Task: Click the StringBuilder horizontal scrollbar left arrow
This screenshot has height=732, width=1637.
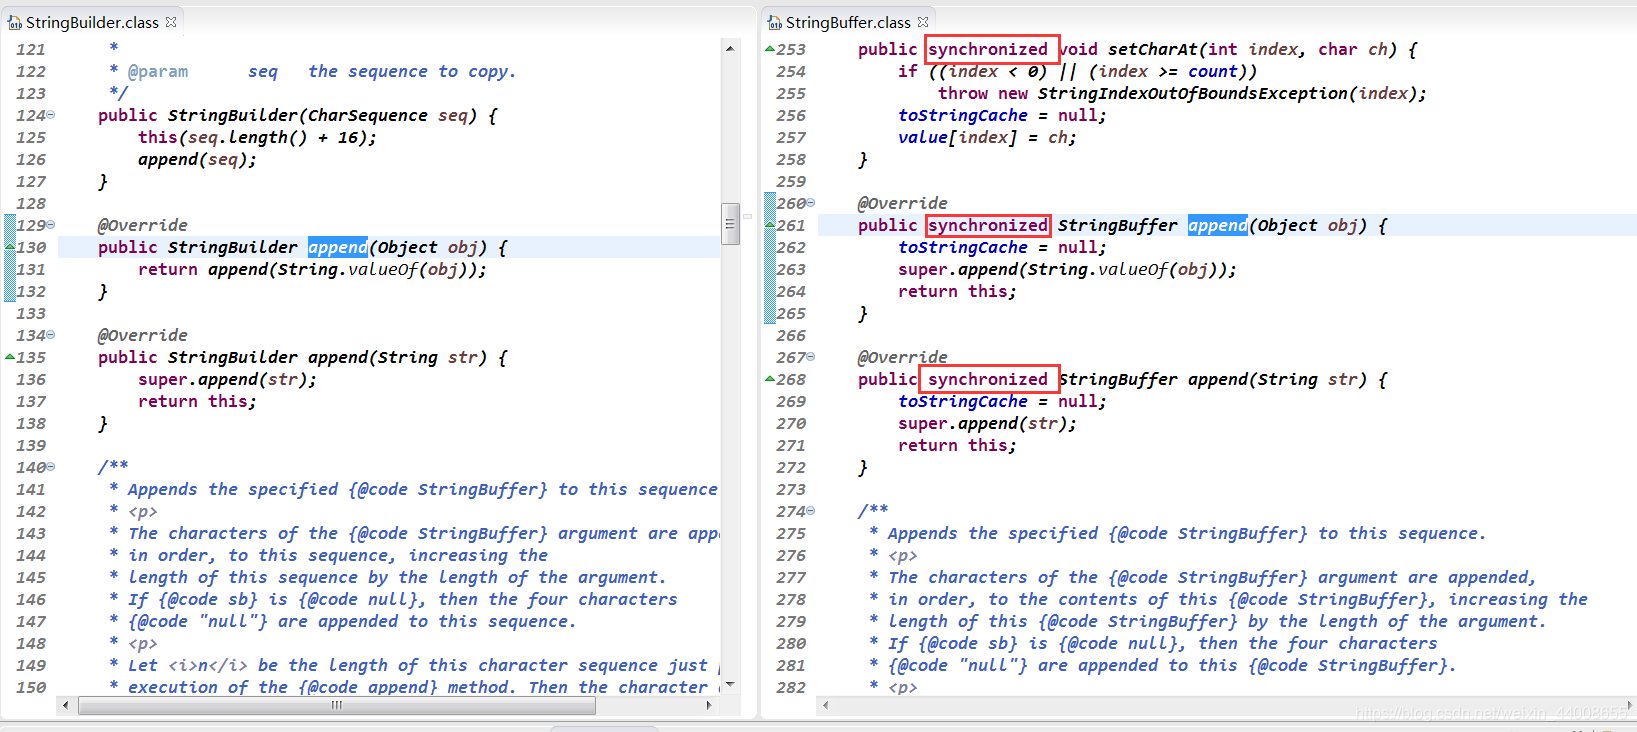Action: (x=66, y=705)
